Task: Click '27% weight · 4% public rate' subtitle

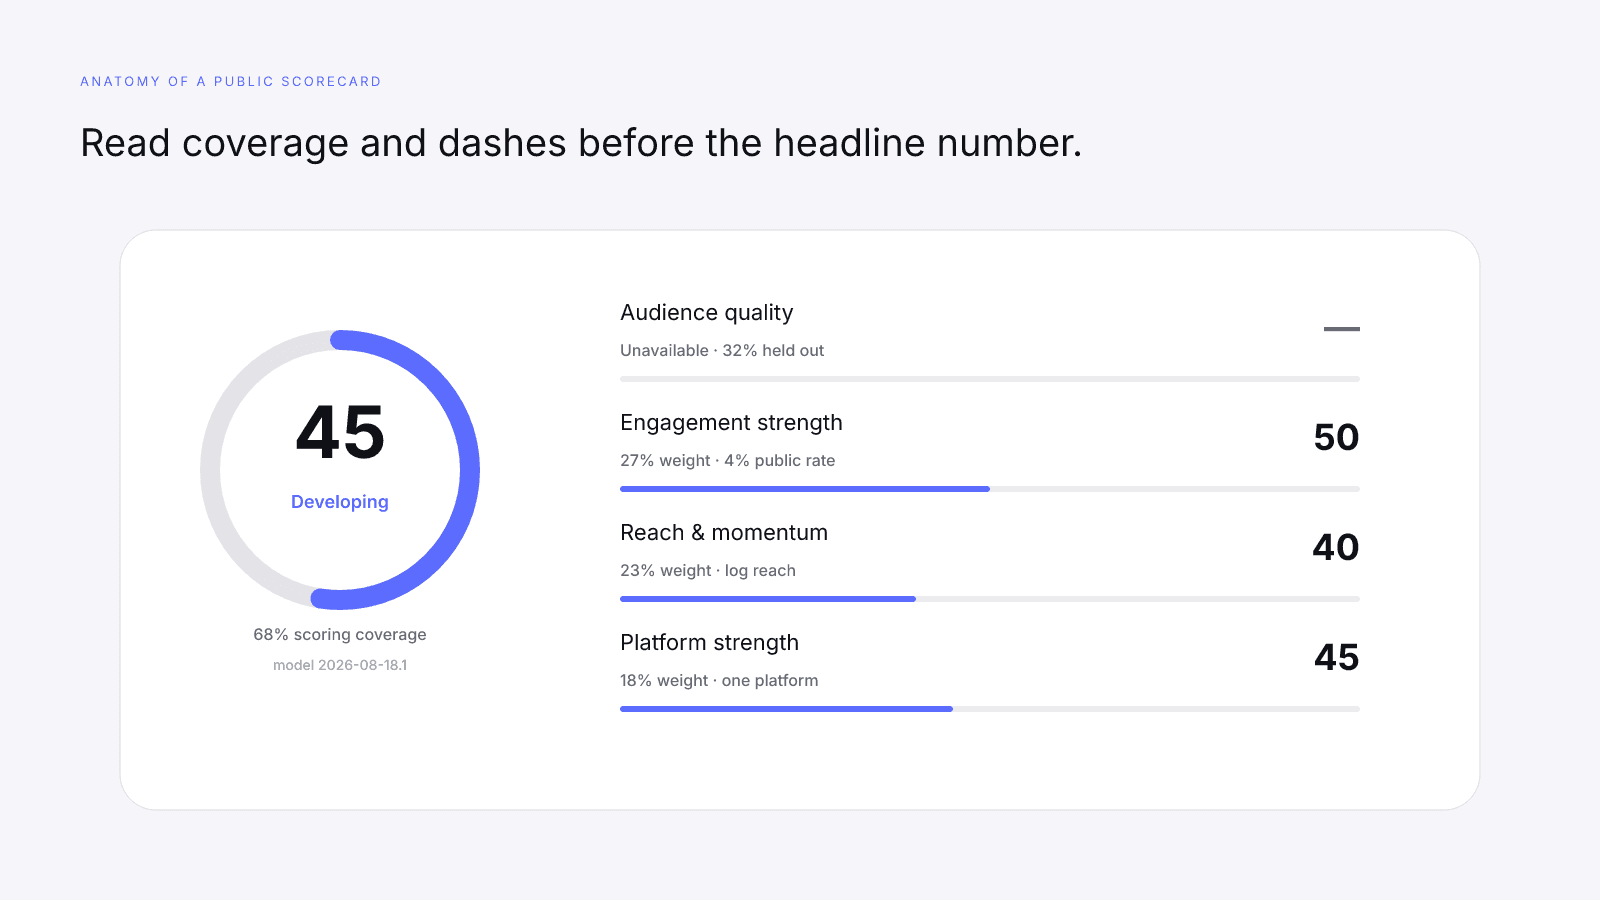Action: pyautogui.click(x=728, y=460)
